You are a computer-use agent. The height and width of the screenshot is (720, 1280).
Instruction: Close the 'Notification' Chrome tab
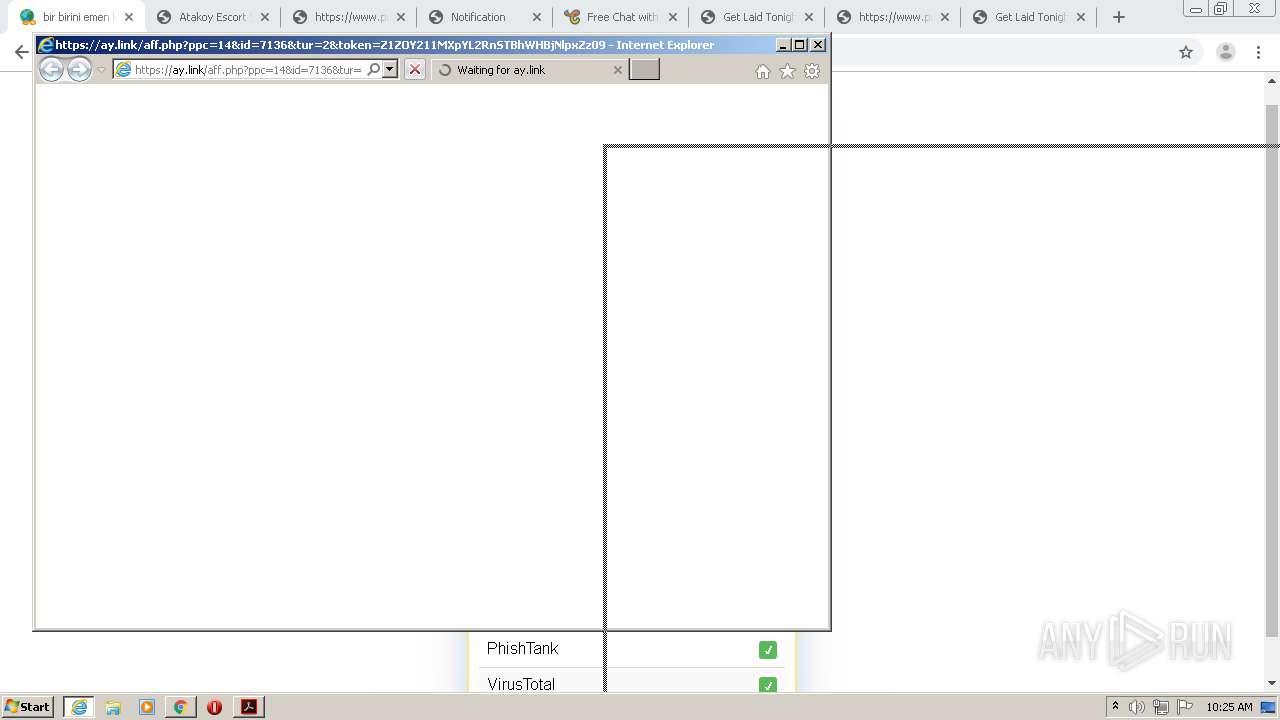[537, 17]
